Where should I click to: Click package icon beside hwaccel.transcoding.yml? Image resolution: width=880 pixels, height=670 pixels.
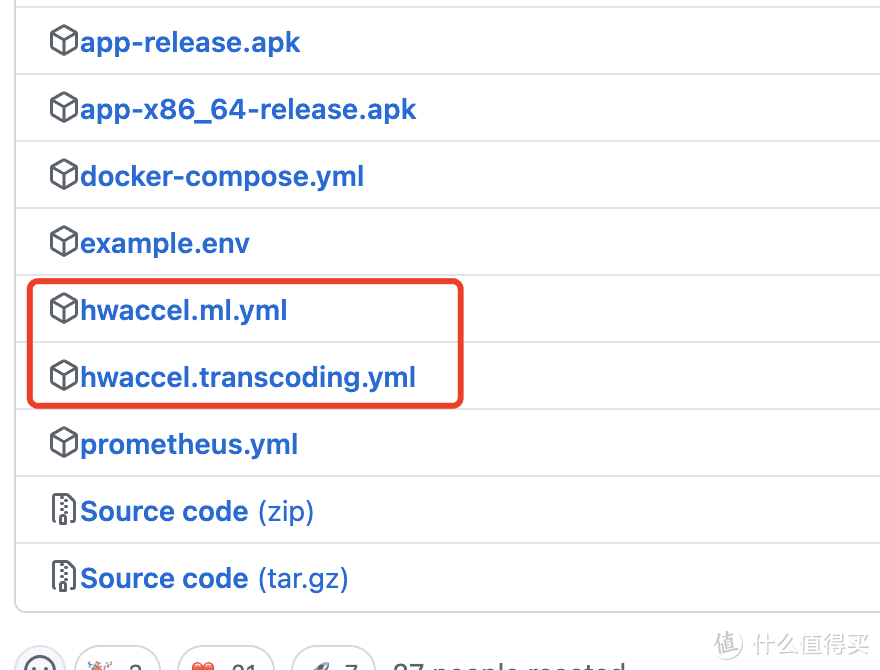tap(63, 375)
